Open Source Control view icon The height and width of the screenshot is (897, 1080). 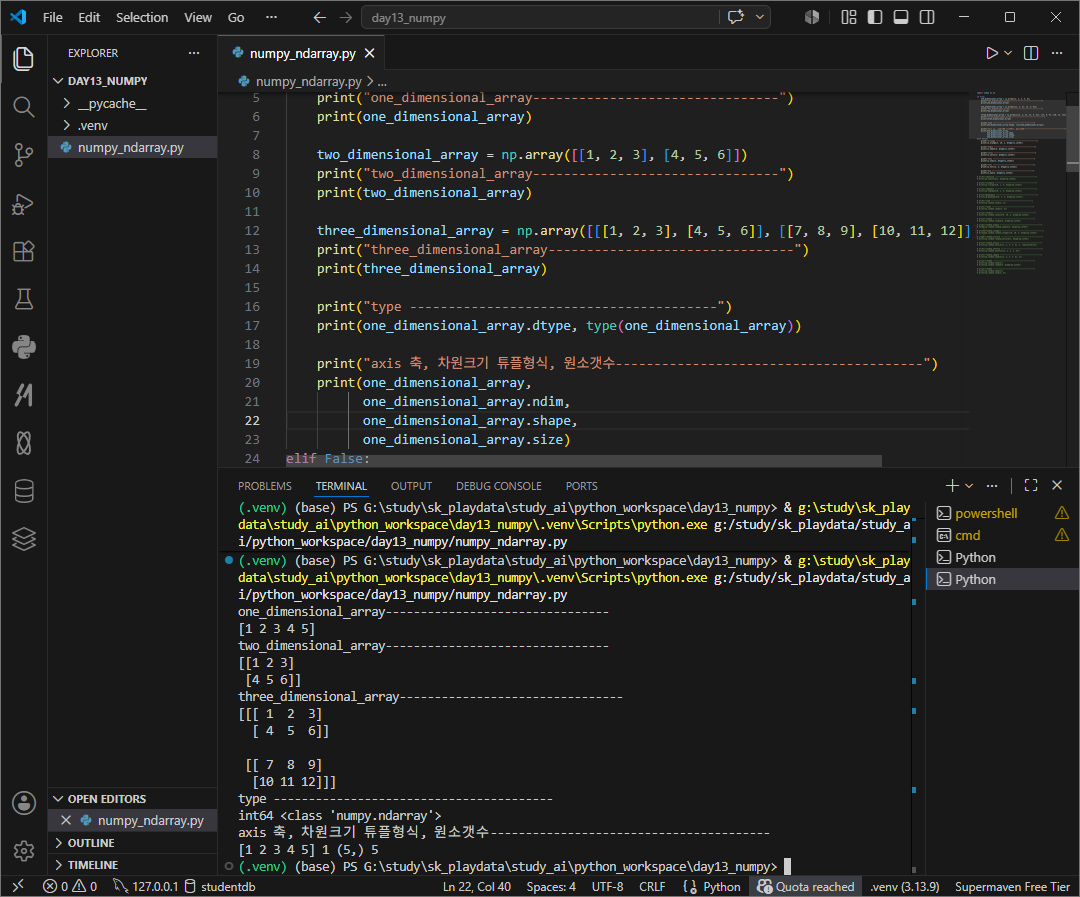pos(23,155)
